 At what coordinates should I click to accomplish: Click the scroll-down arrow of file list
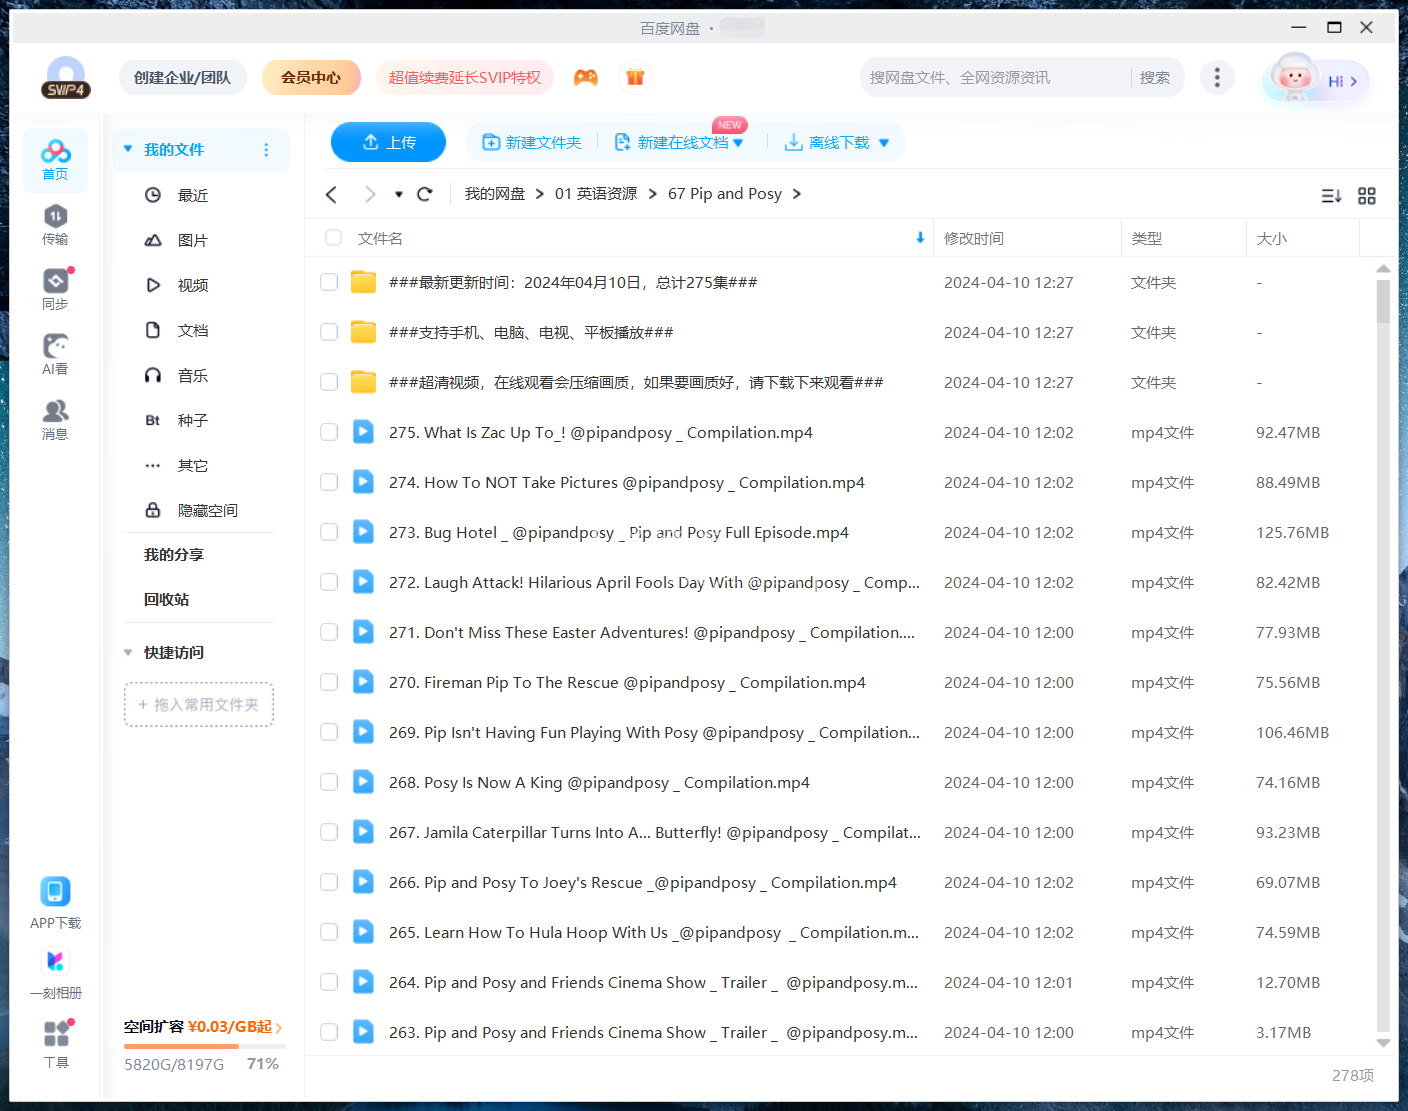[x=1383, y=1043]
